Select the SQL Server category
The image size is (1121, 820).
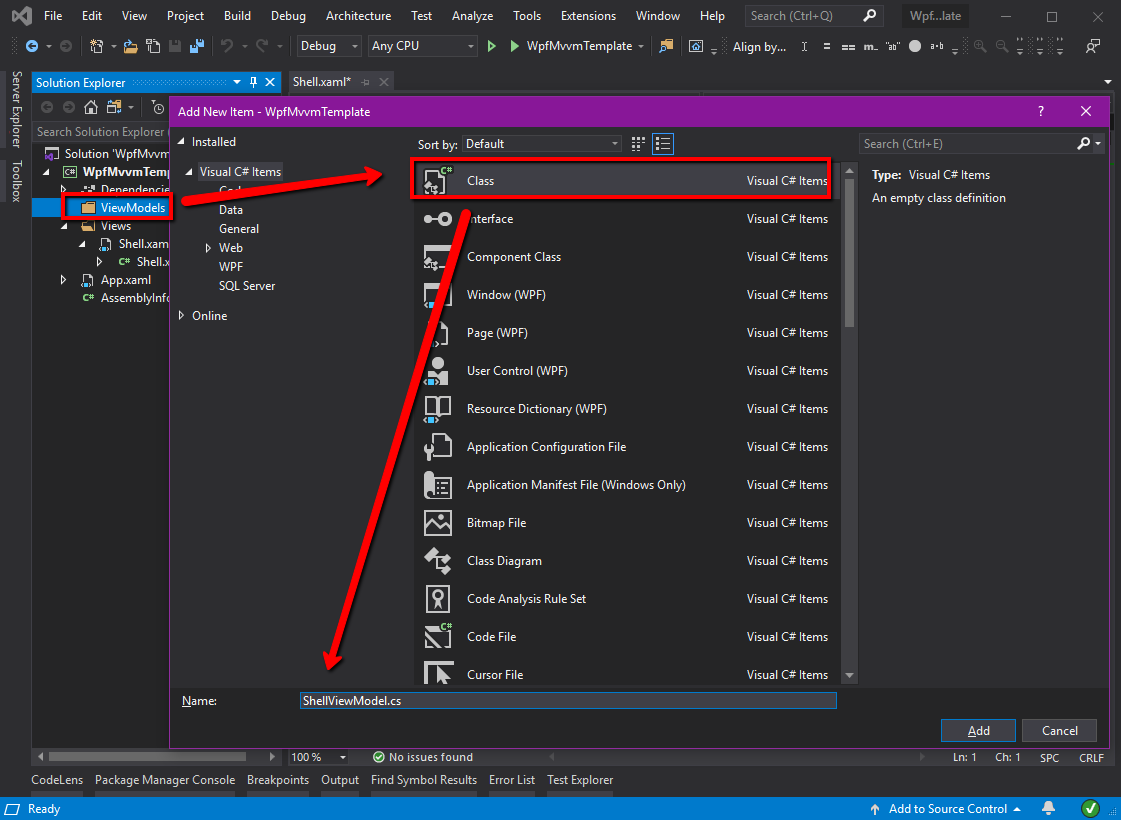[247, 285]
